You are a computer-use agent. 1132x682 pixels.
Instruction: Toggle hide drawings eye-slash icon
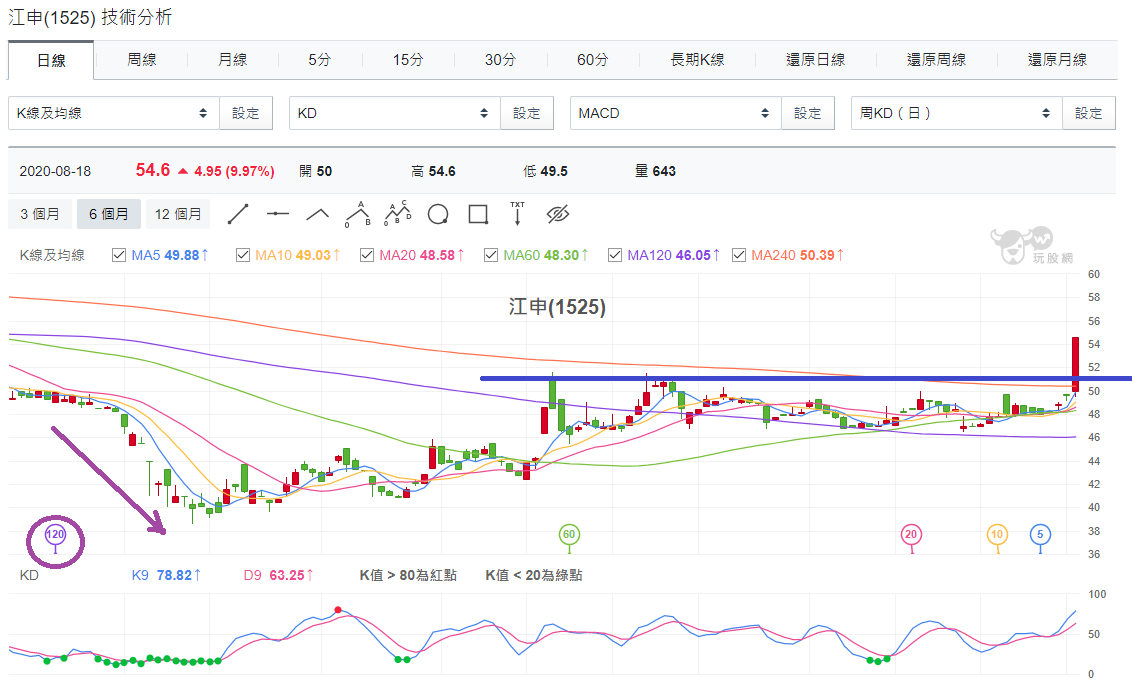pyautogui.click(x=558, y=214)
